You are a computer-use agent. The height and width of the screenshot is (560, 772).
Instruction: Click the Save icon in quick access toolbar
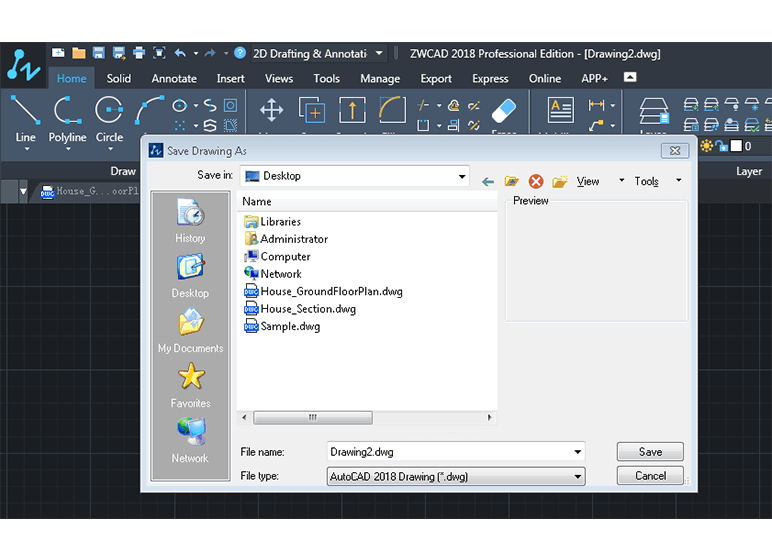[98, 53]
